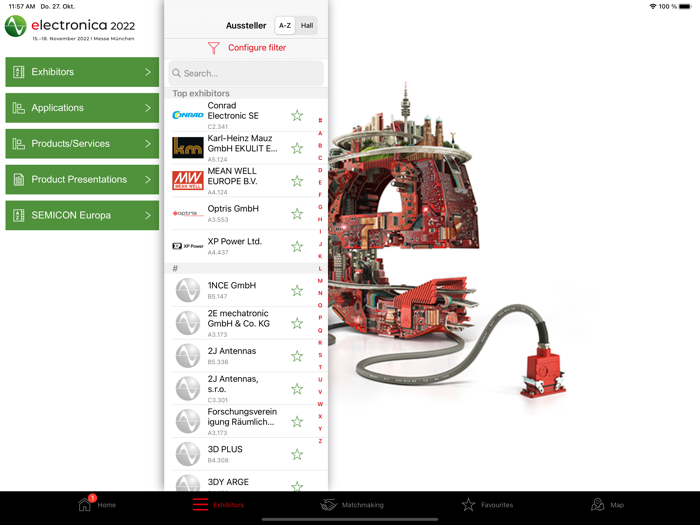Click the Exhibitors A-Z list icon
The height and width of the screenshot is (525, 700).
pyautogui.click(x=19, y=72)
